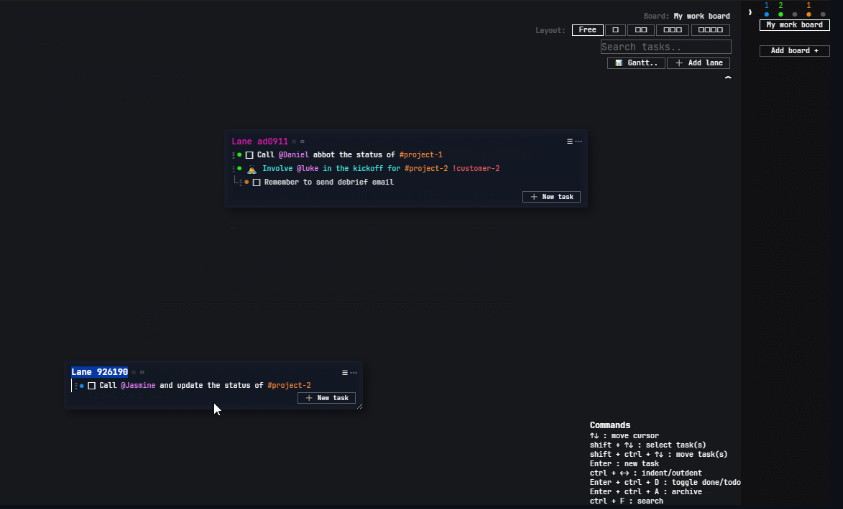The image size is (843, 509).
Task: Mark the Call @Jasmine task as done
Action: pos(92,385)
